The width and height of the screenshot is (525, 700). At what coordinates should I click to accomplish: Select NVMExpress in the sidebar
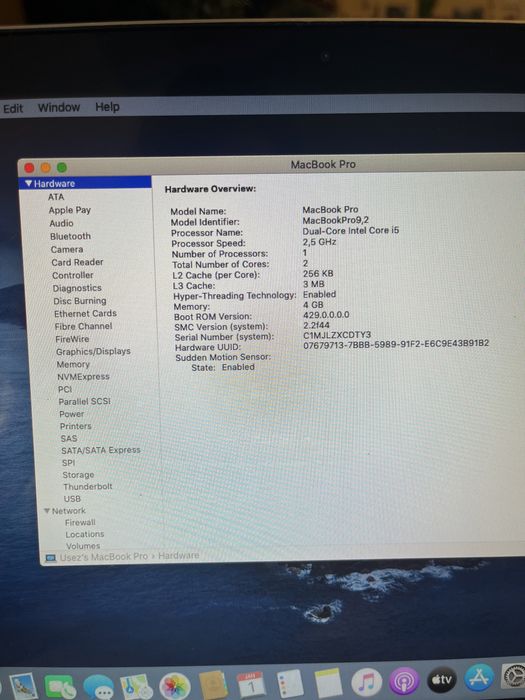[83, 377]
